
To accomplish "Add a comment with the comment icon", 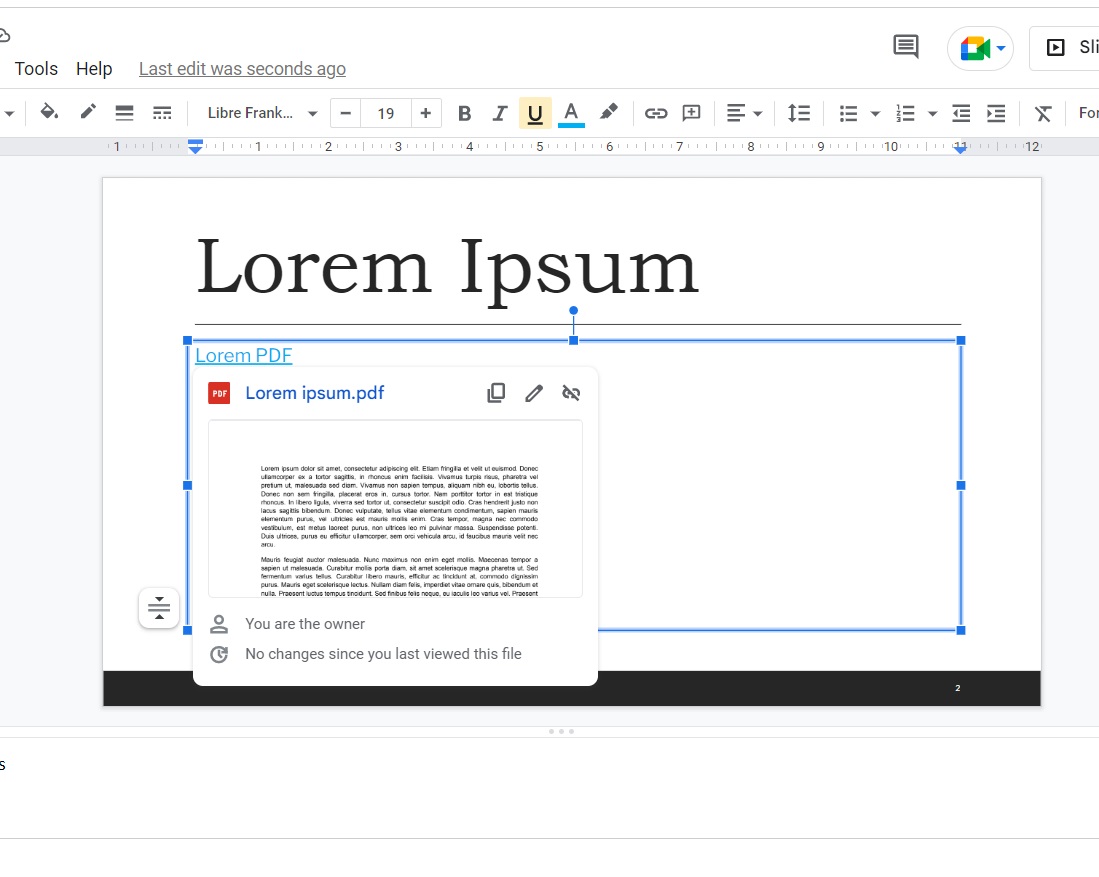I will tap(690, 112).
